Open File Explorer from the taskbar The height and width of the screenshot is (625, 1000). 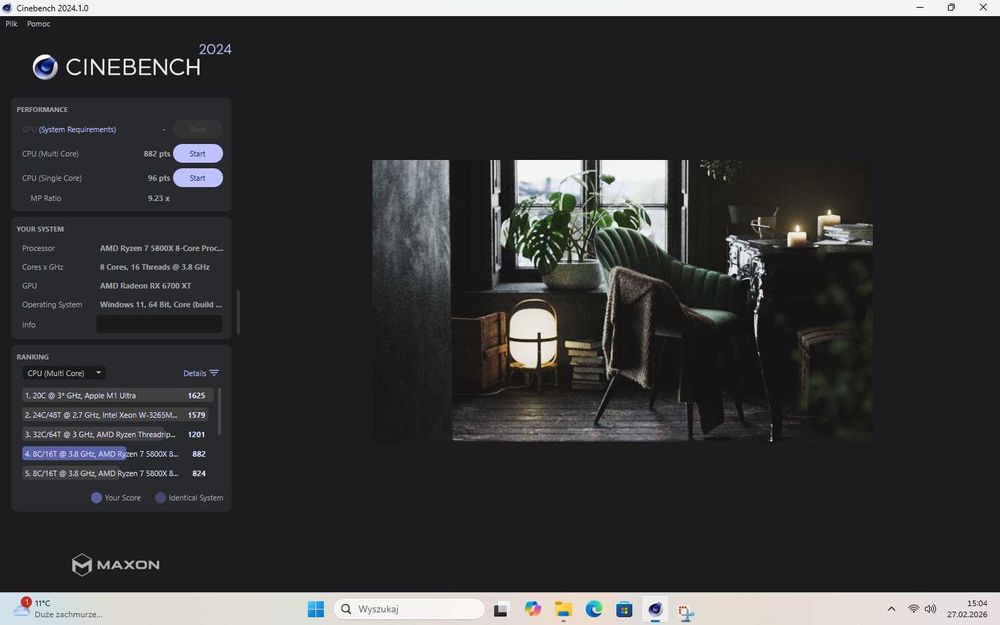pos(563,609)
